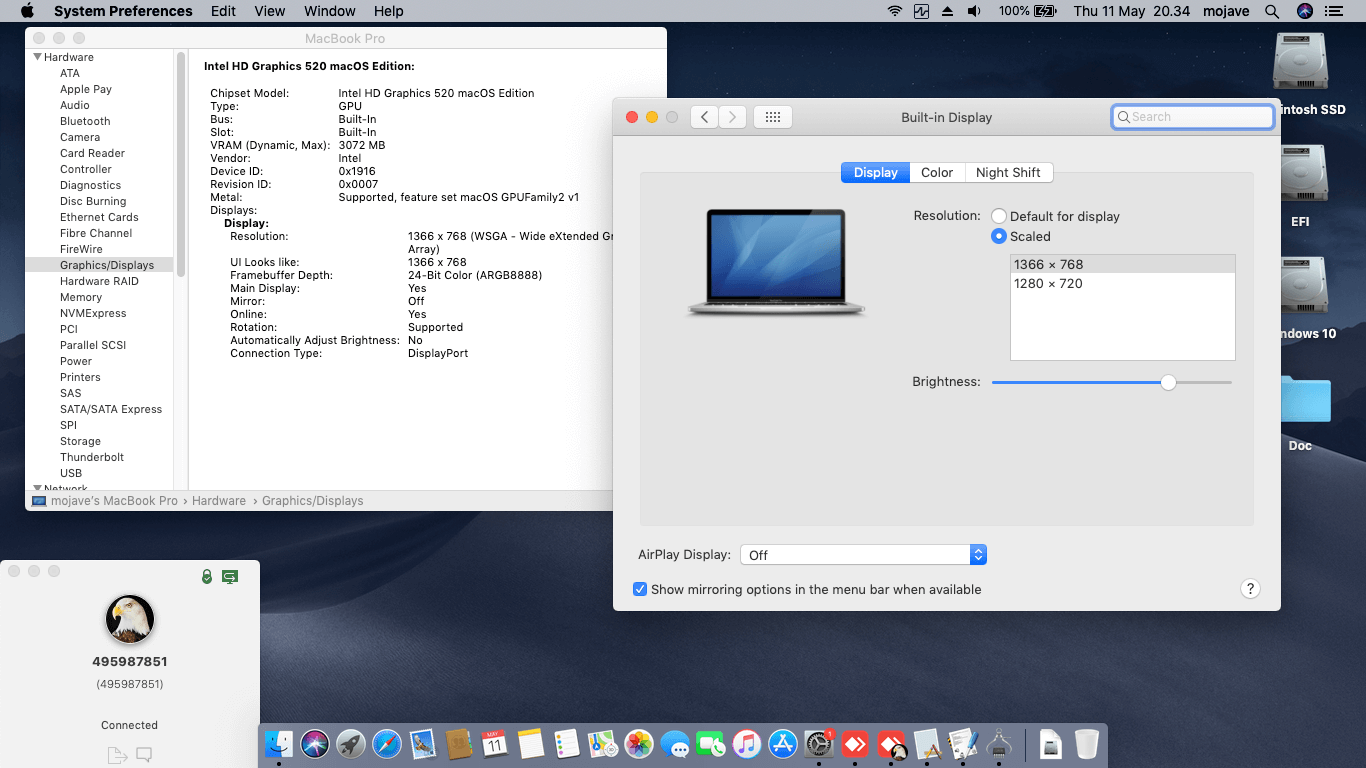Click AnyDesk file transfer icon
The width and height of the screenshot is (1366, 768).
coord(116,755)
